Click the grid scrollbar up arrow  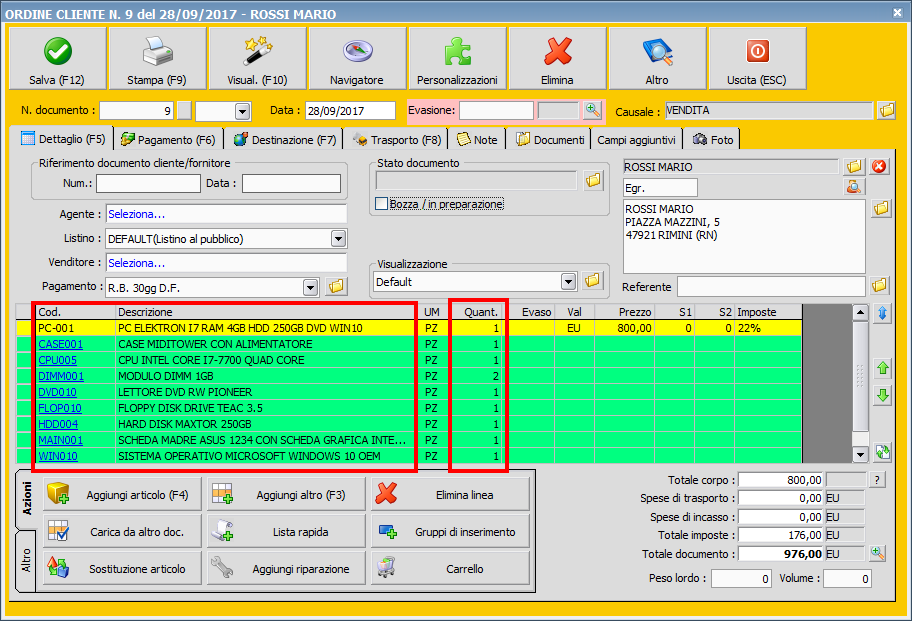click(x=860, y=312)
